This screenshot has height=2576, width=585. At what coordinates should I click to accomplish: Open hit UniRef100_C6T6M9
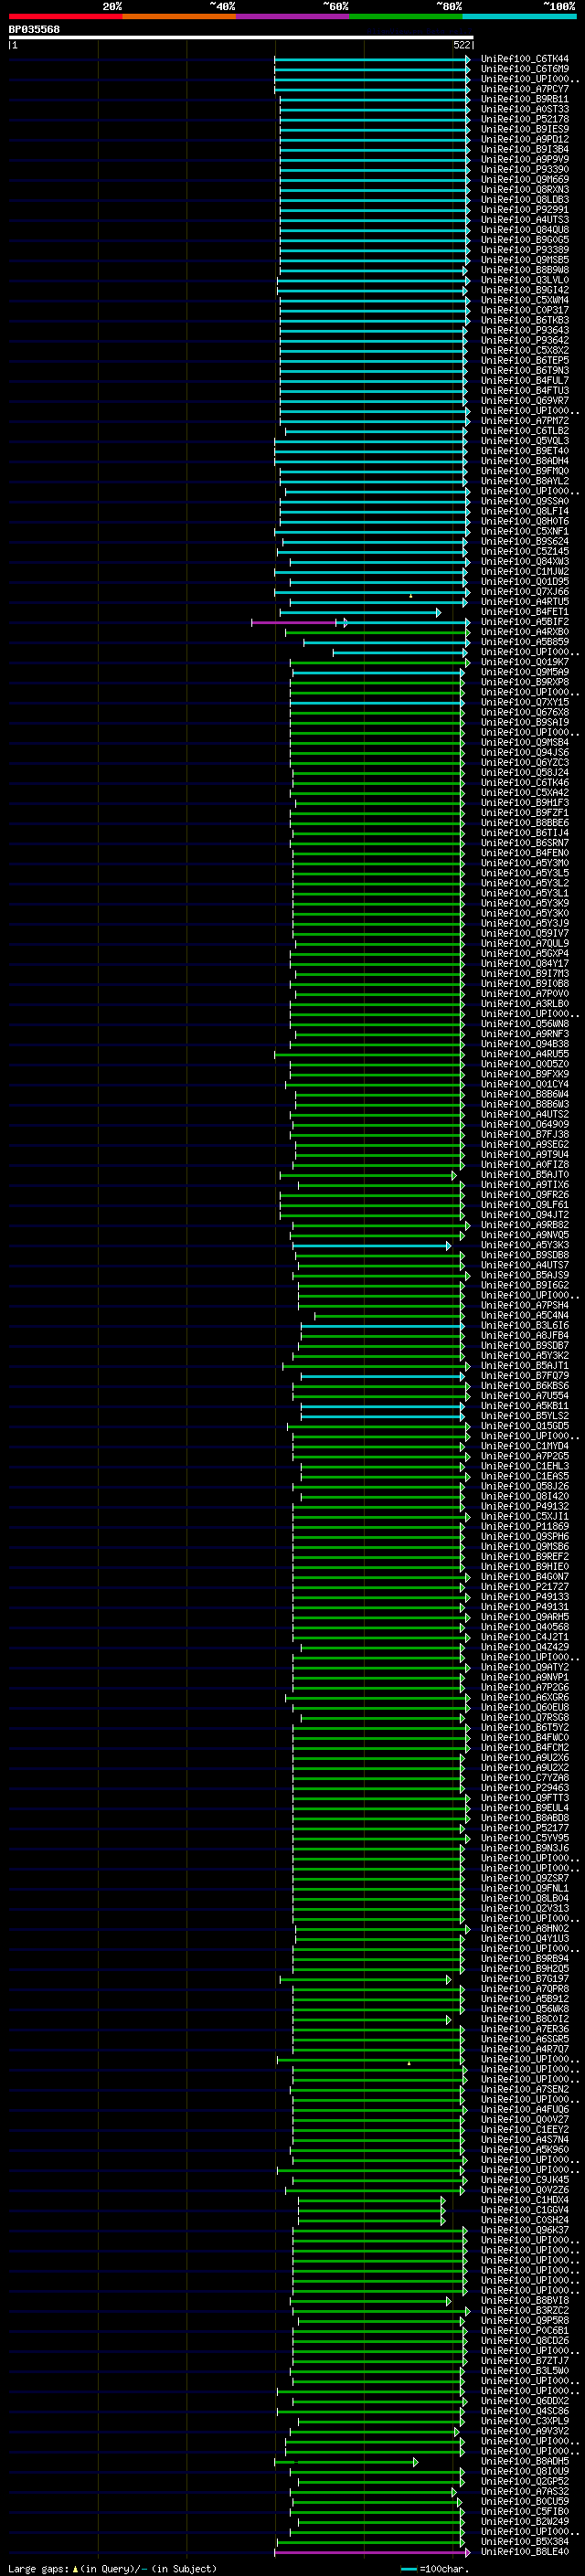pos(524,69)
